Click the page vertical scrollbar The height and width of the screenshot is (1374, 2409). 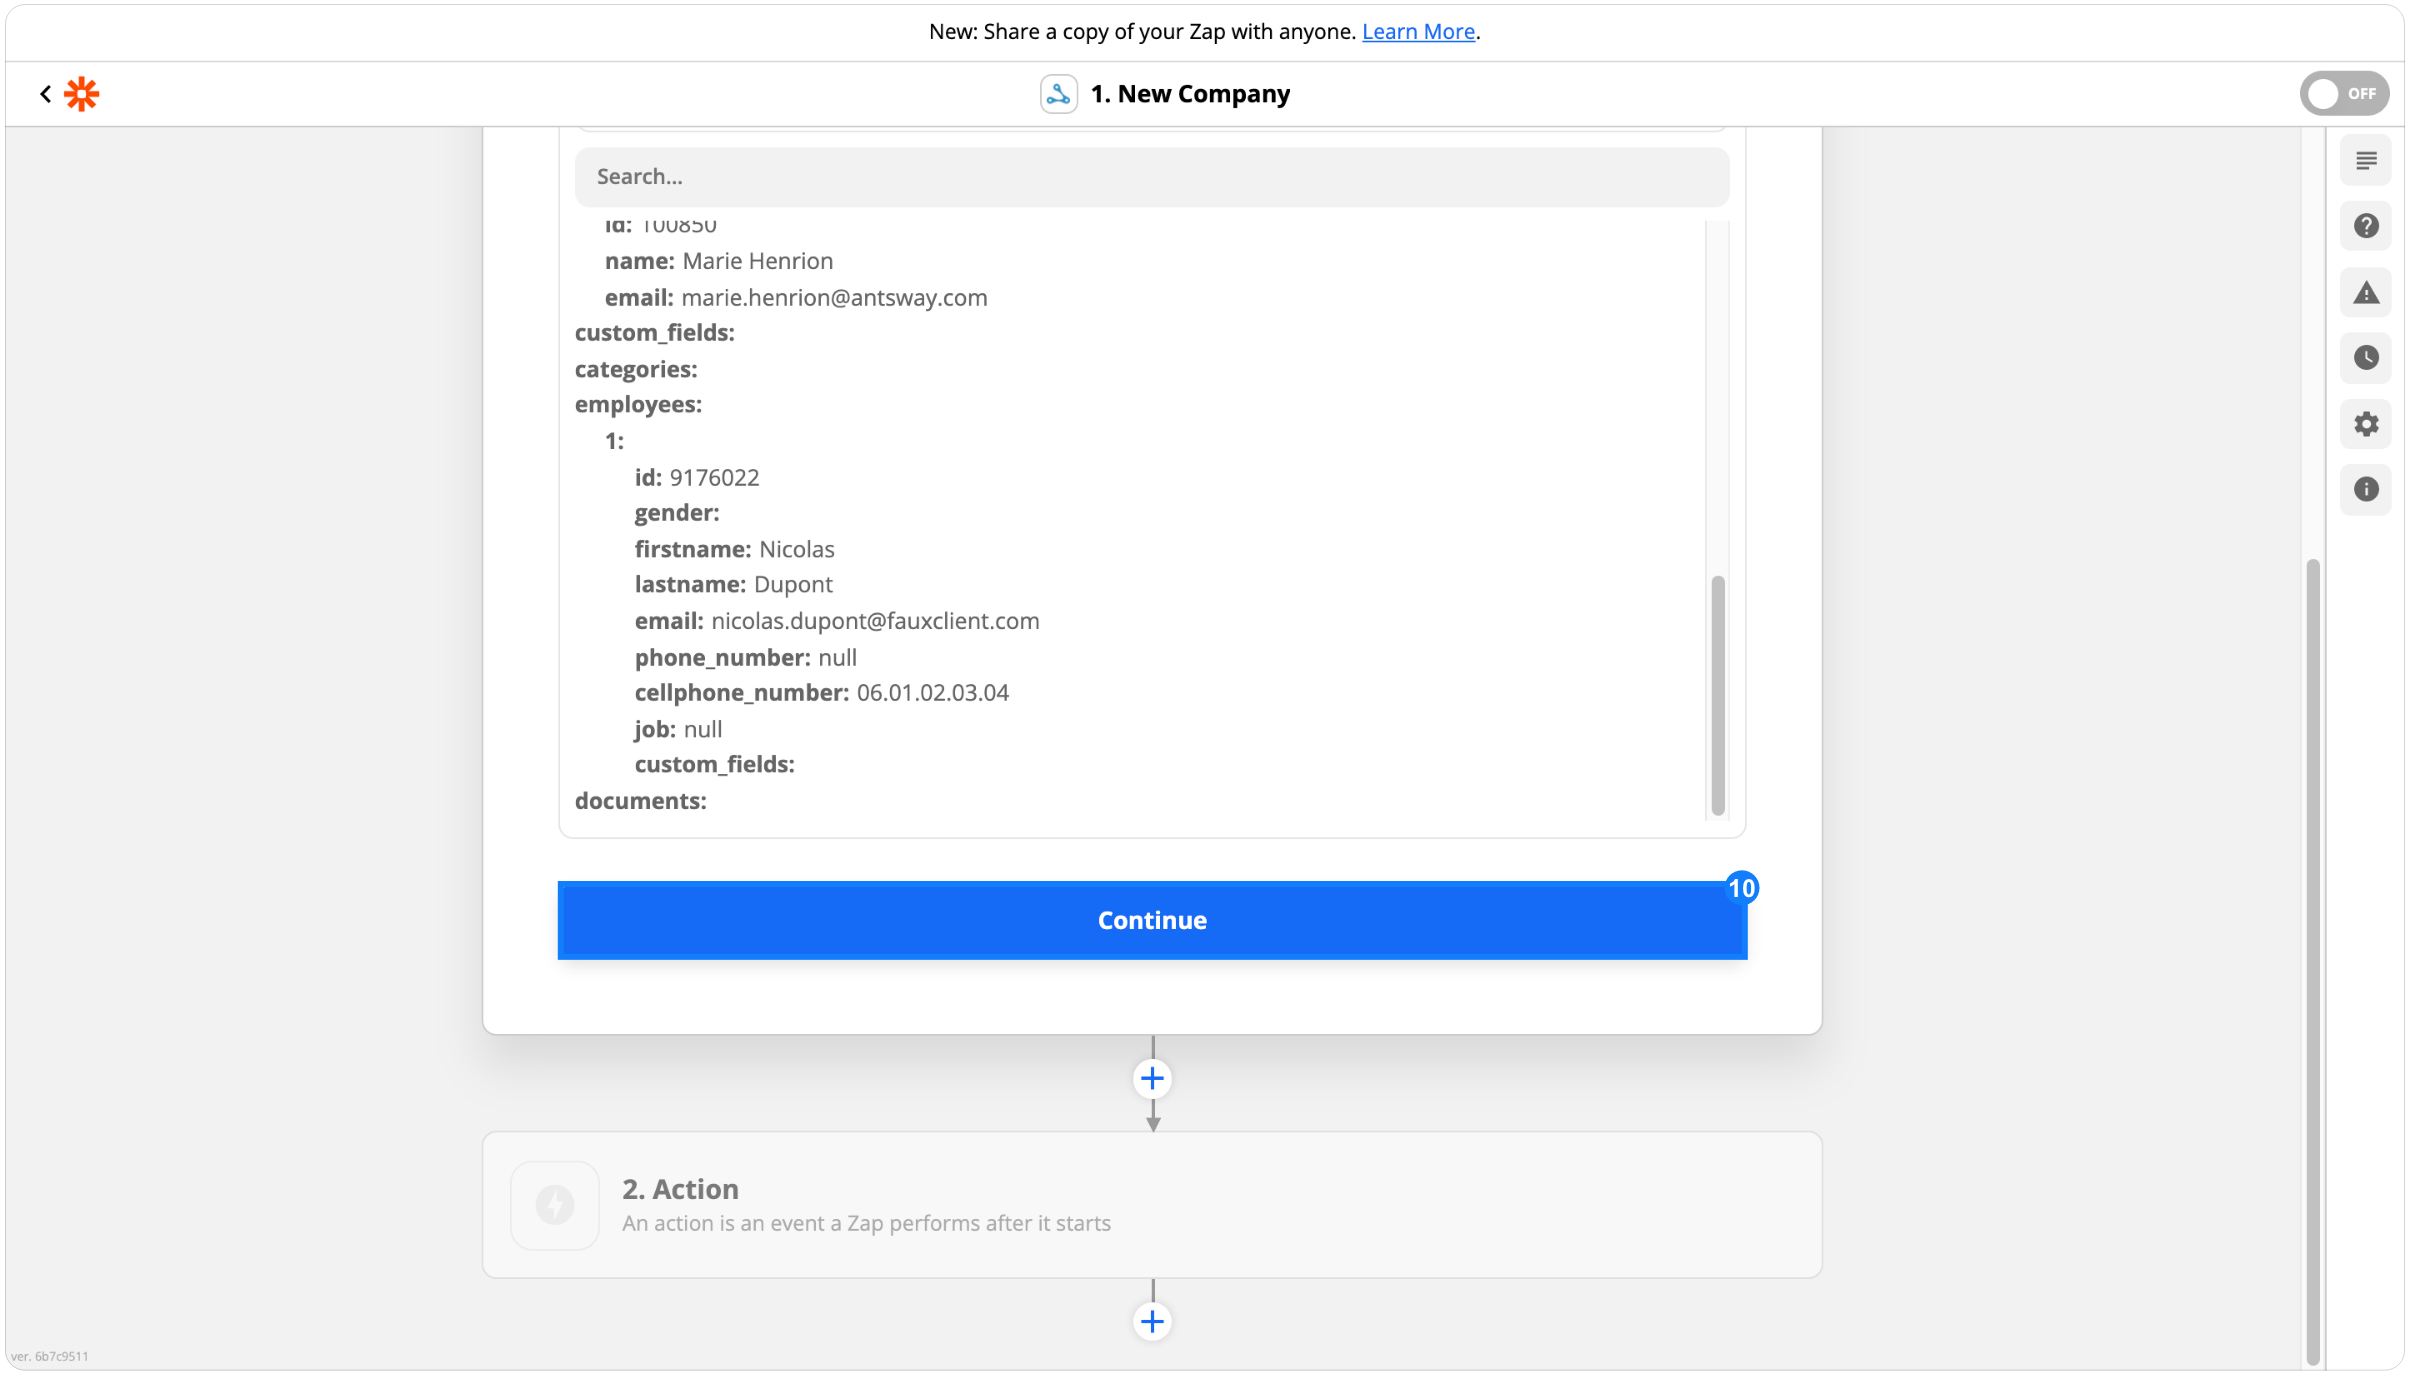[2311, 960]
